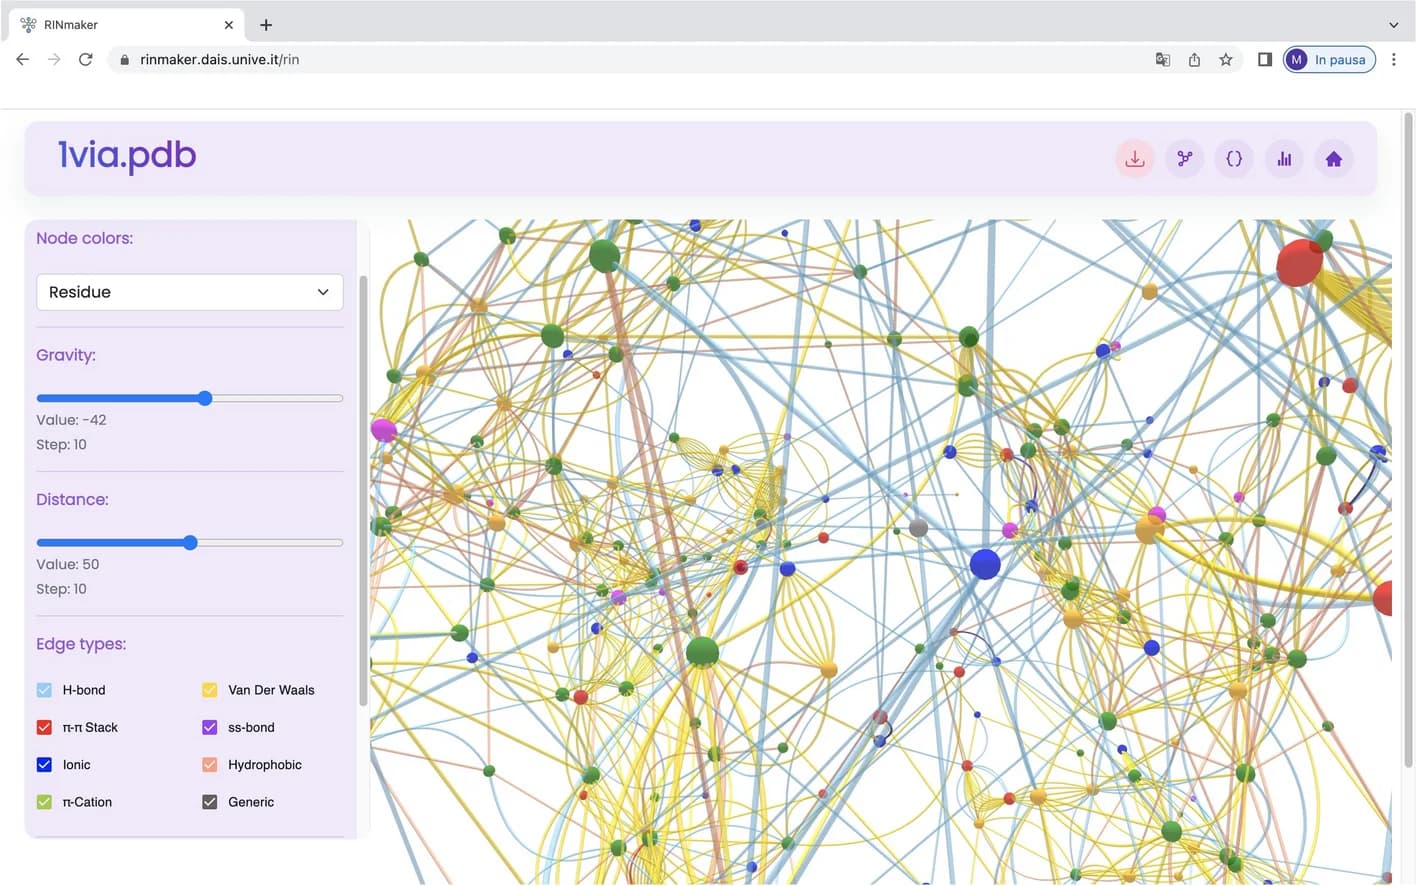Screen dimensions: 1416x886
Task: Reload the page
Action: (86, 59)
